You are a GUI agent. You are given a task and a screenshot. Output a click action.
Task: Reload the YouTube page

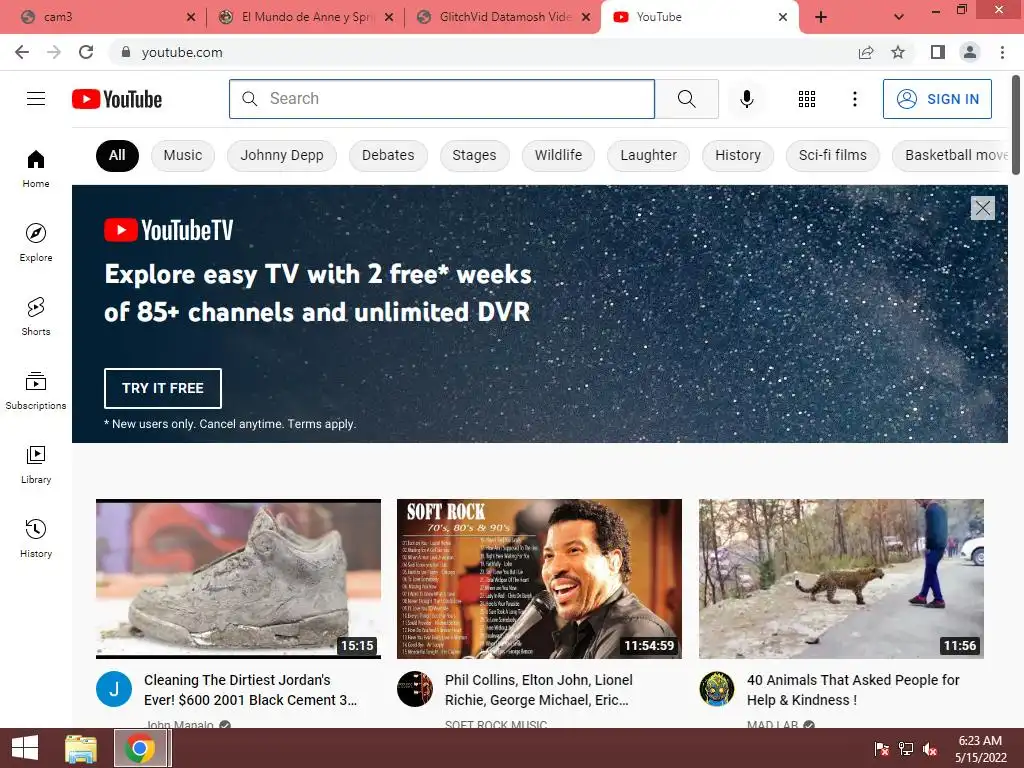(86, 52)
